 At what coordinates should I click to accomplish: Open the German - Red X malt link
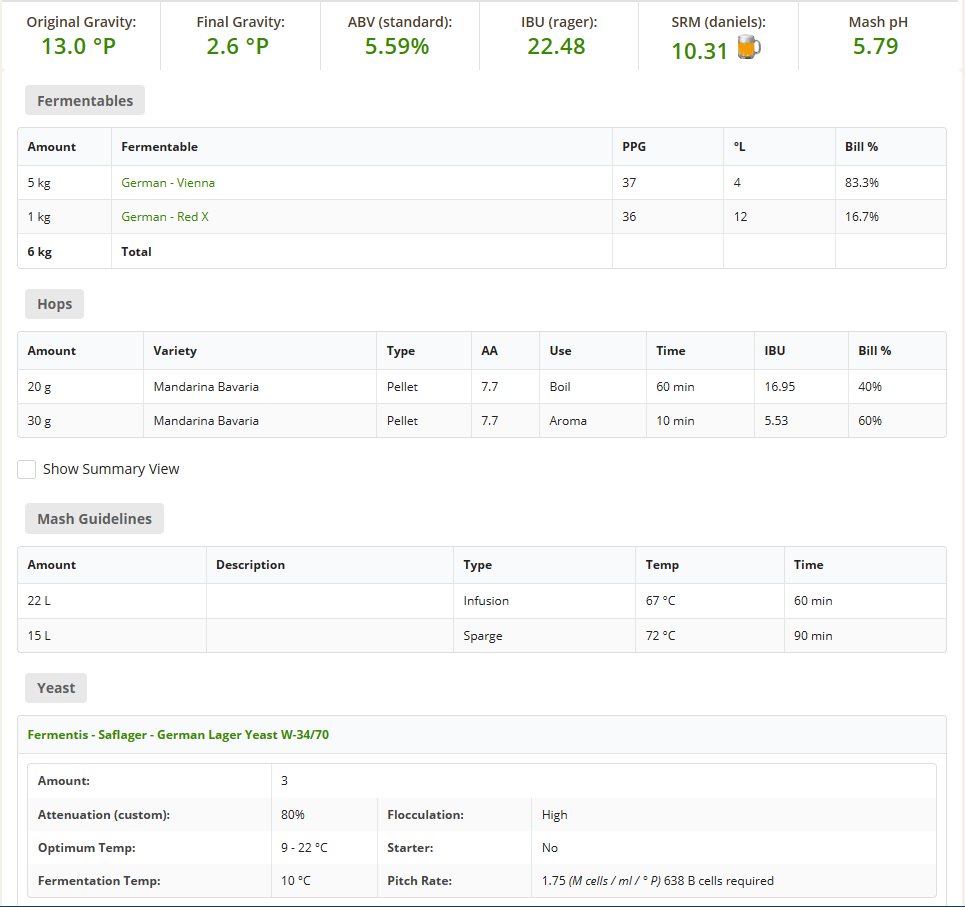tap(165, 217)
